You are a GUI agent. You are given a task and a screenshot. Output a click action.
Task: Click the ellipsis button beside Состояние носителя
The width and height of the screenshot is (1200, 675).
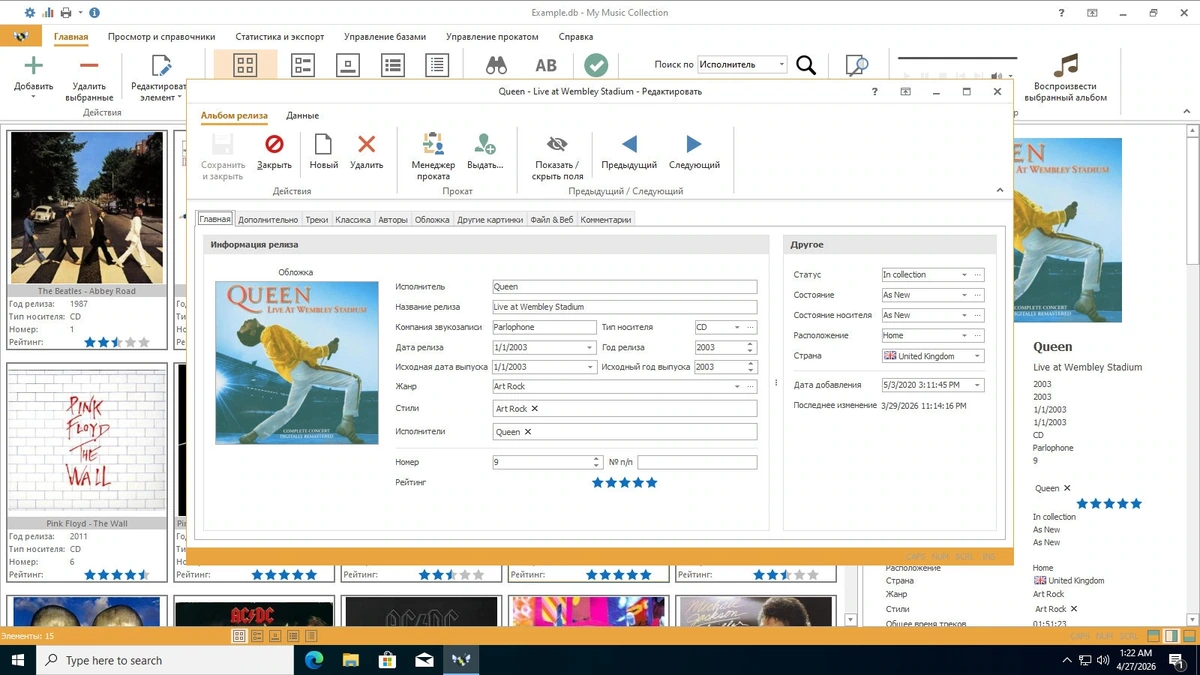(978, 315)
